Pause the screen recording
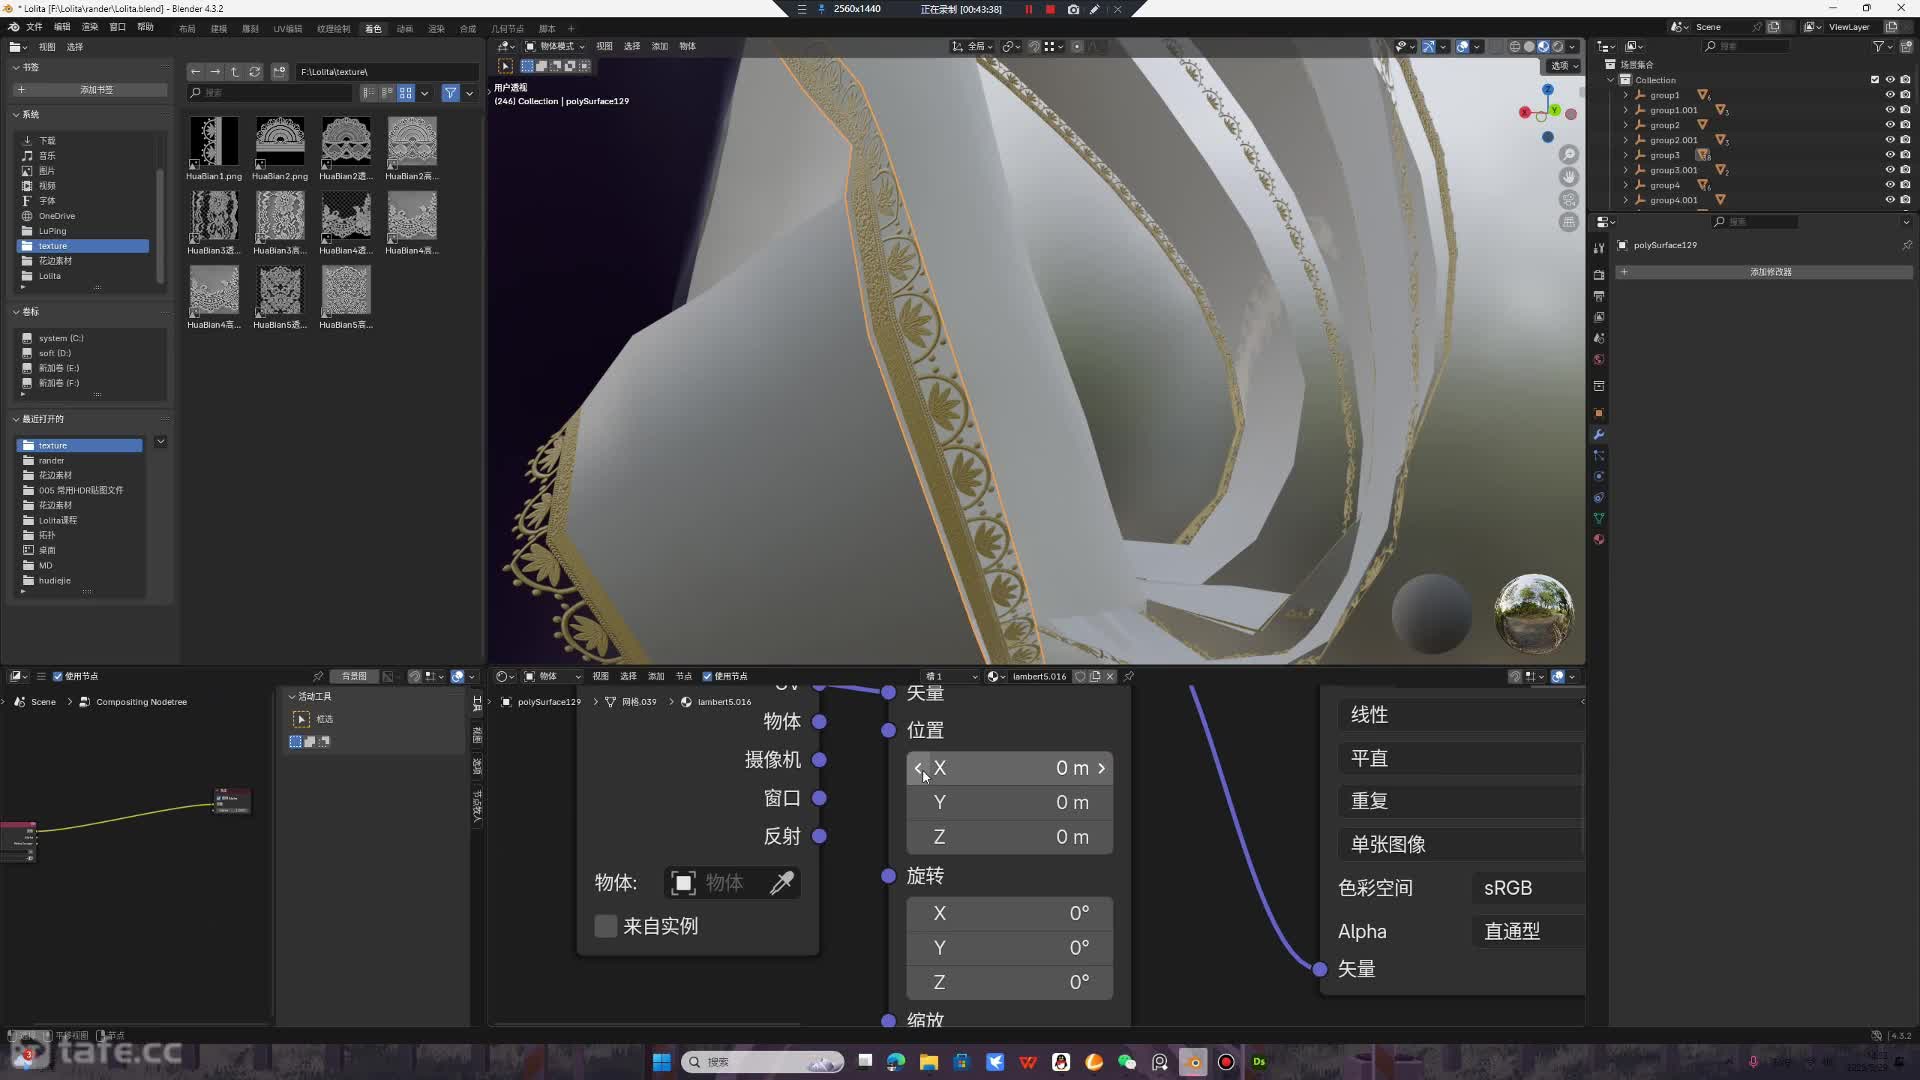The image size is (1920, 1080). pyautogui.click(x=1028, y=9)
